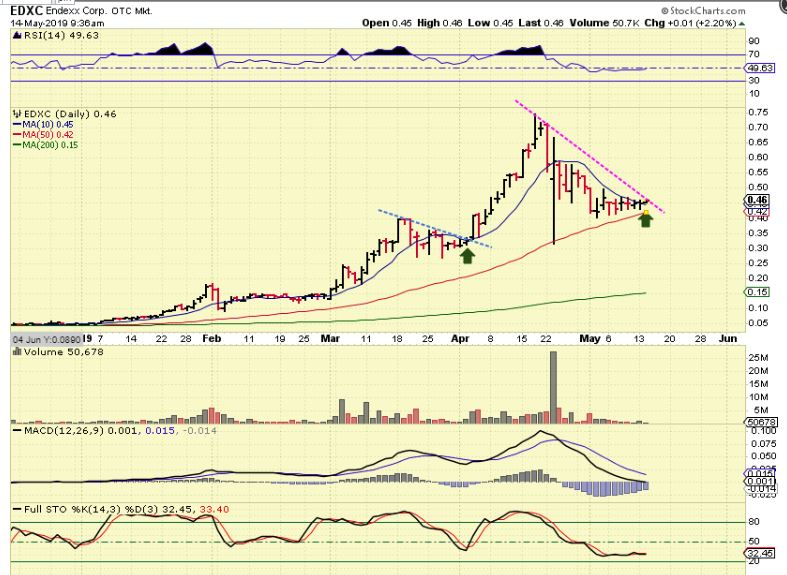787x575 pixels.
Task: Click the 14-May-2019 9:36am timestamp
Action: 58,23
